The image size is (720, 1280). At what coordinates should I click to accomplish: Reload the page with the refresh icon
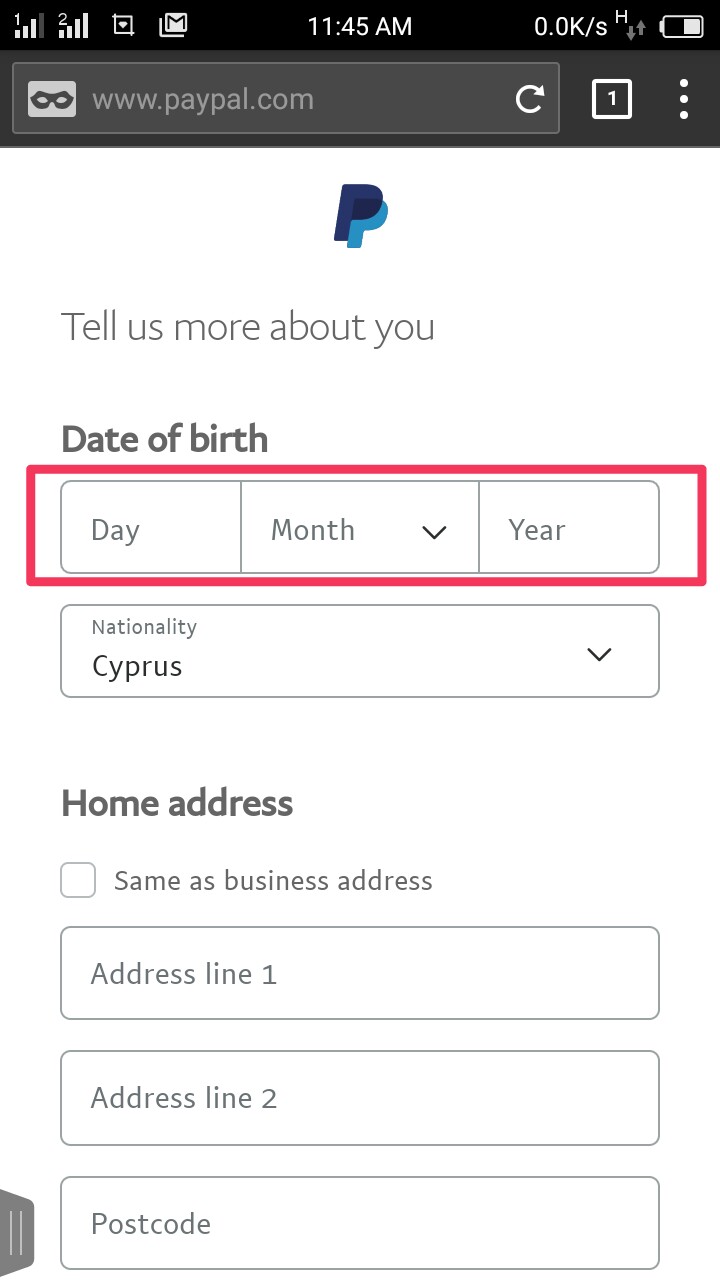point(529,99)
